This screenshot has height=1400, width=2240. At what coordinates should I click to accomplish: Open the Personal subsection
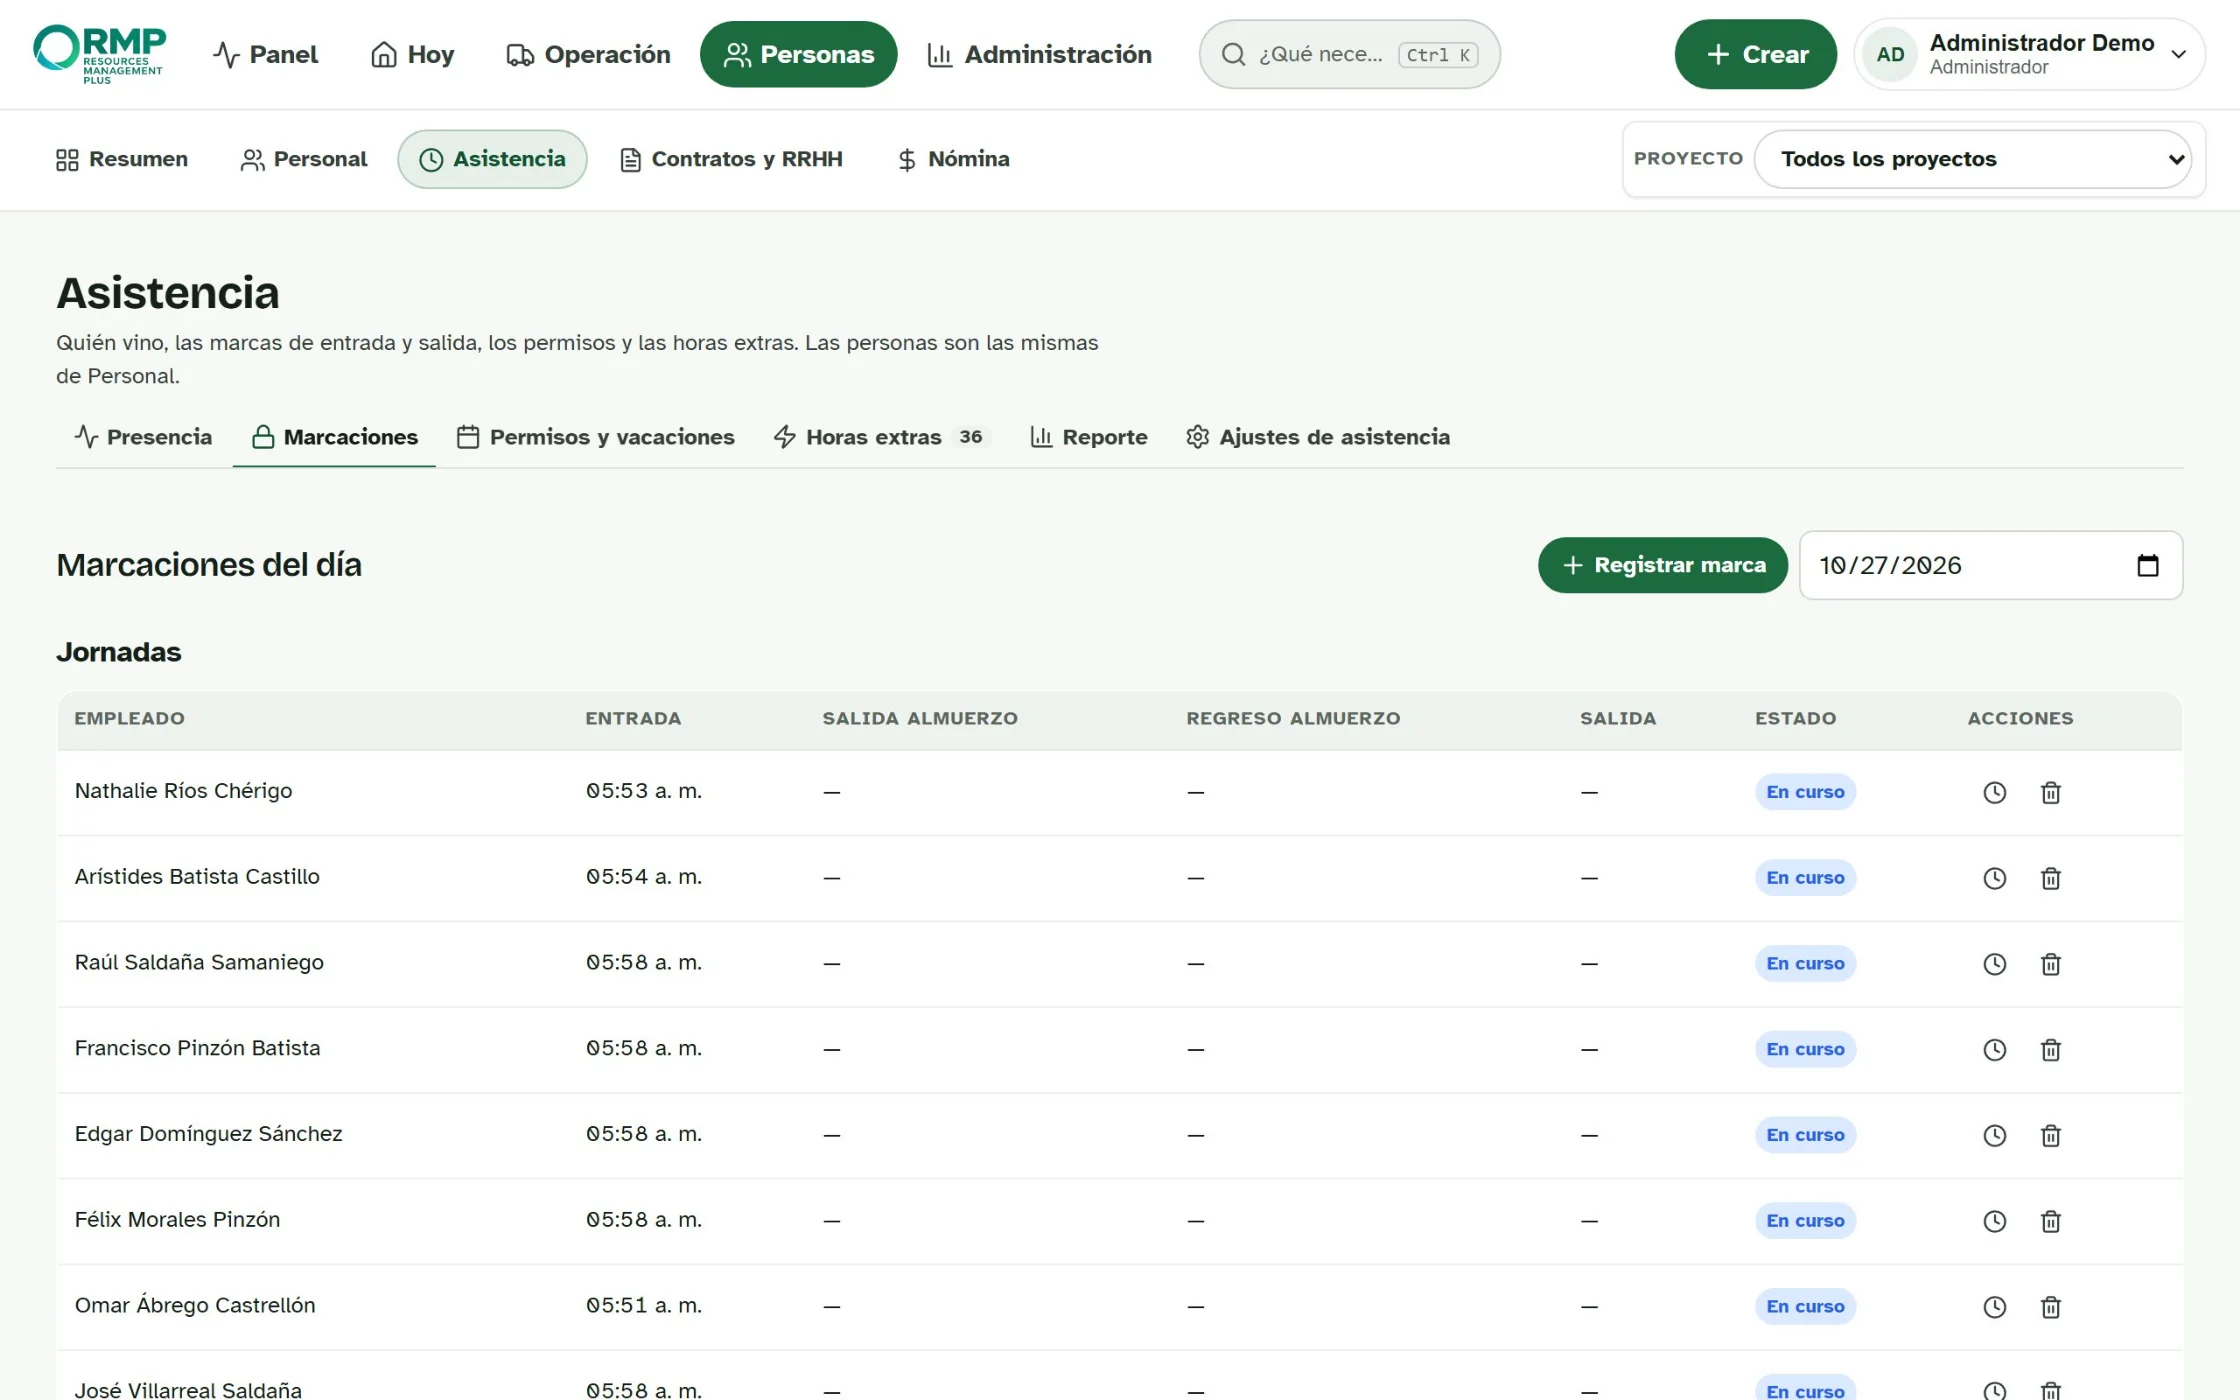(304, 159)
